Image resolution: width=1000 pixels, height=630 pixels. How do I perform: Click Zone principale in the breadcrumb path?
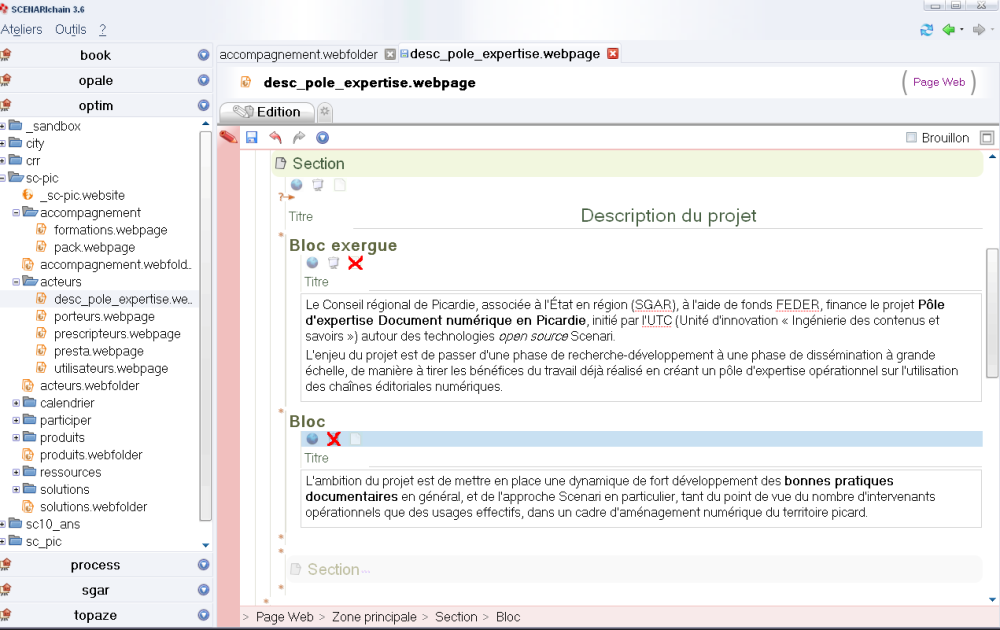(376, 617)
